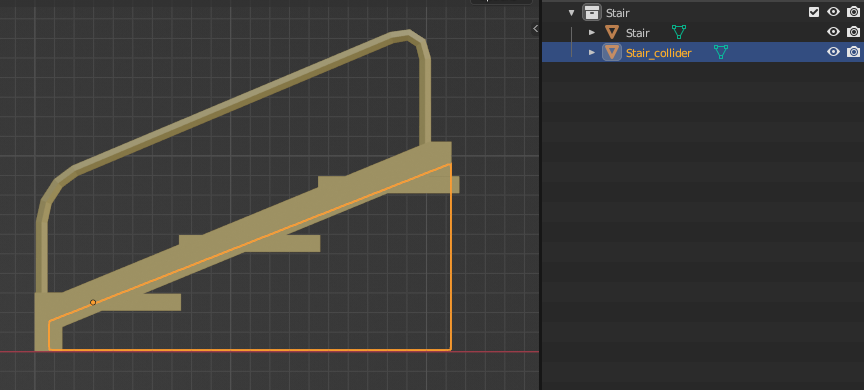Disable rendering of the Stair object
The image size is (864, 390).
point(854,32)
